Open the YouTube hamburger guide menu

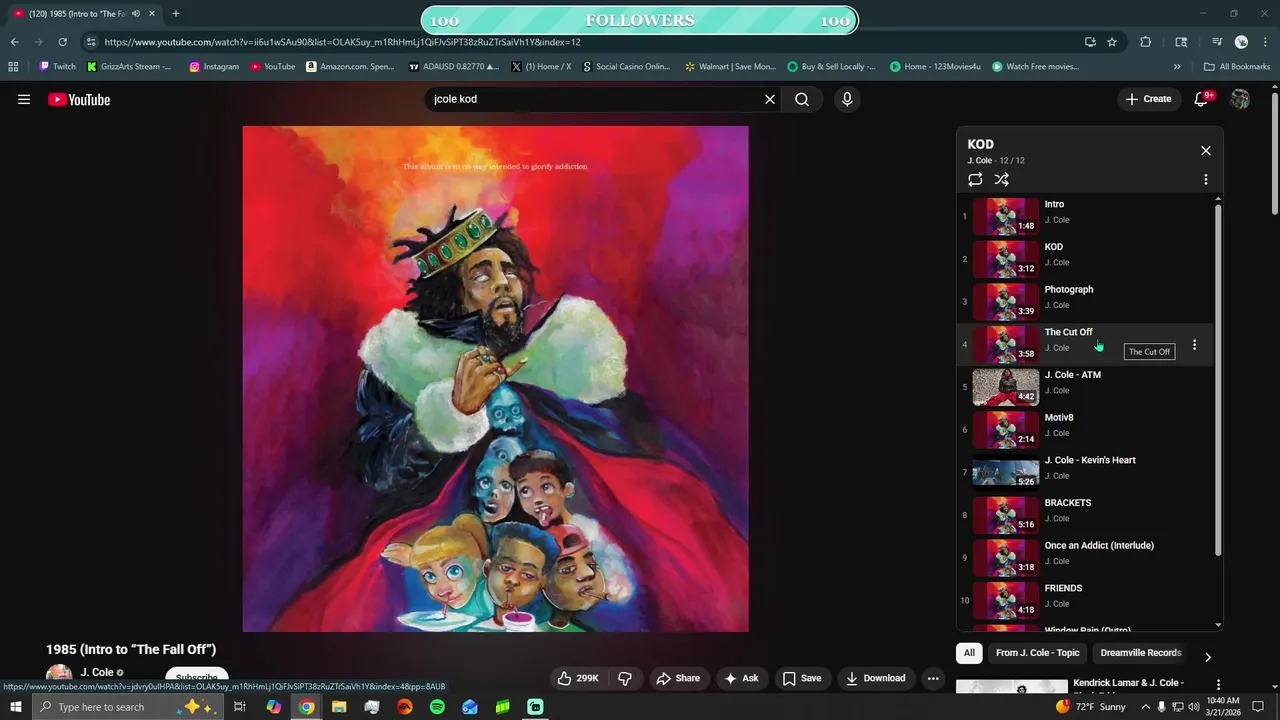pos(24,99)
